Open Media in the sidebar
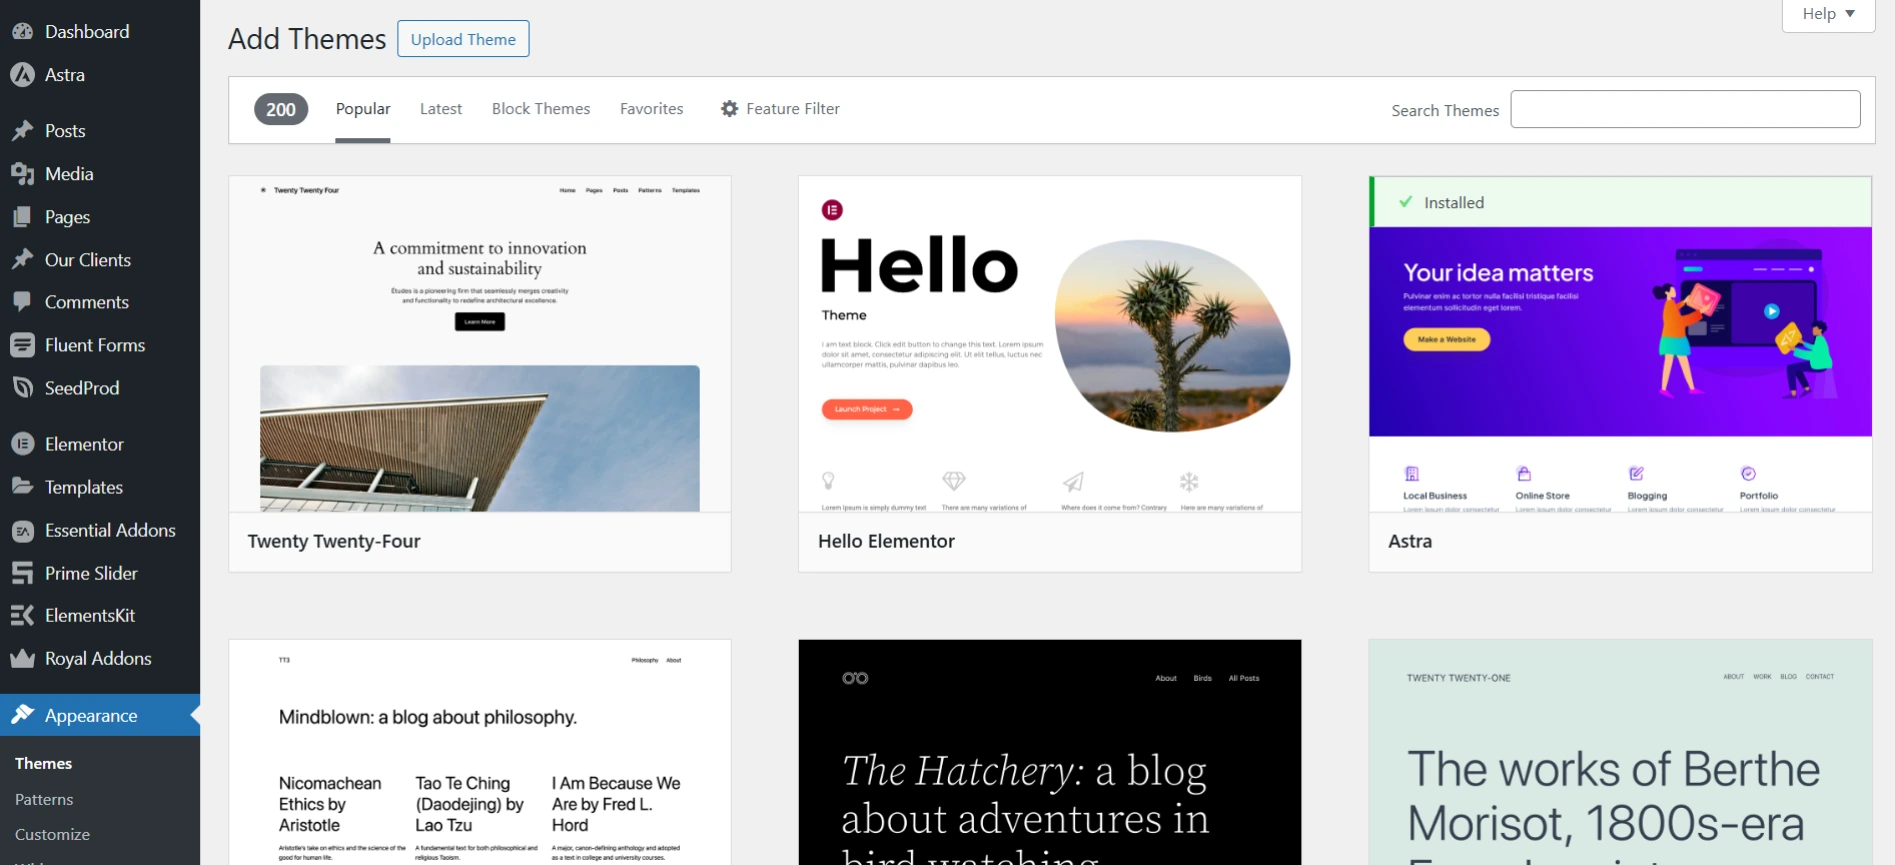Viewport: 1895px width, 865px height. 69,174
